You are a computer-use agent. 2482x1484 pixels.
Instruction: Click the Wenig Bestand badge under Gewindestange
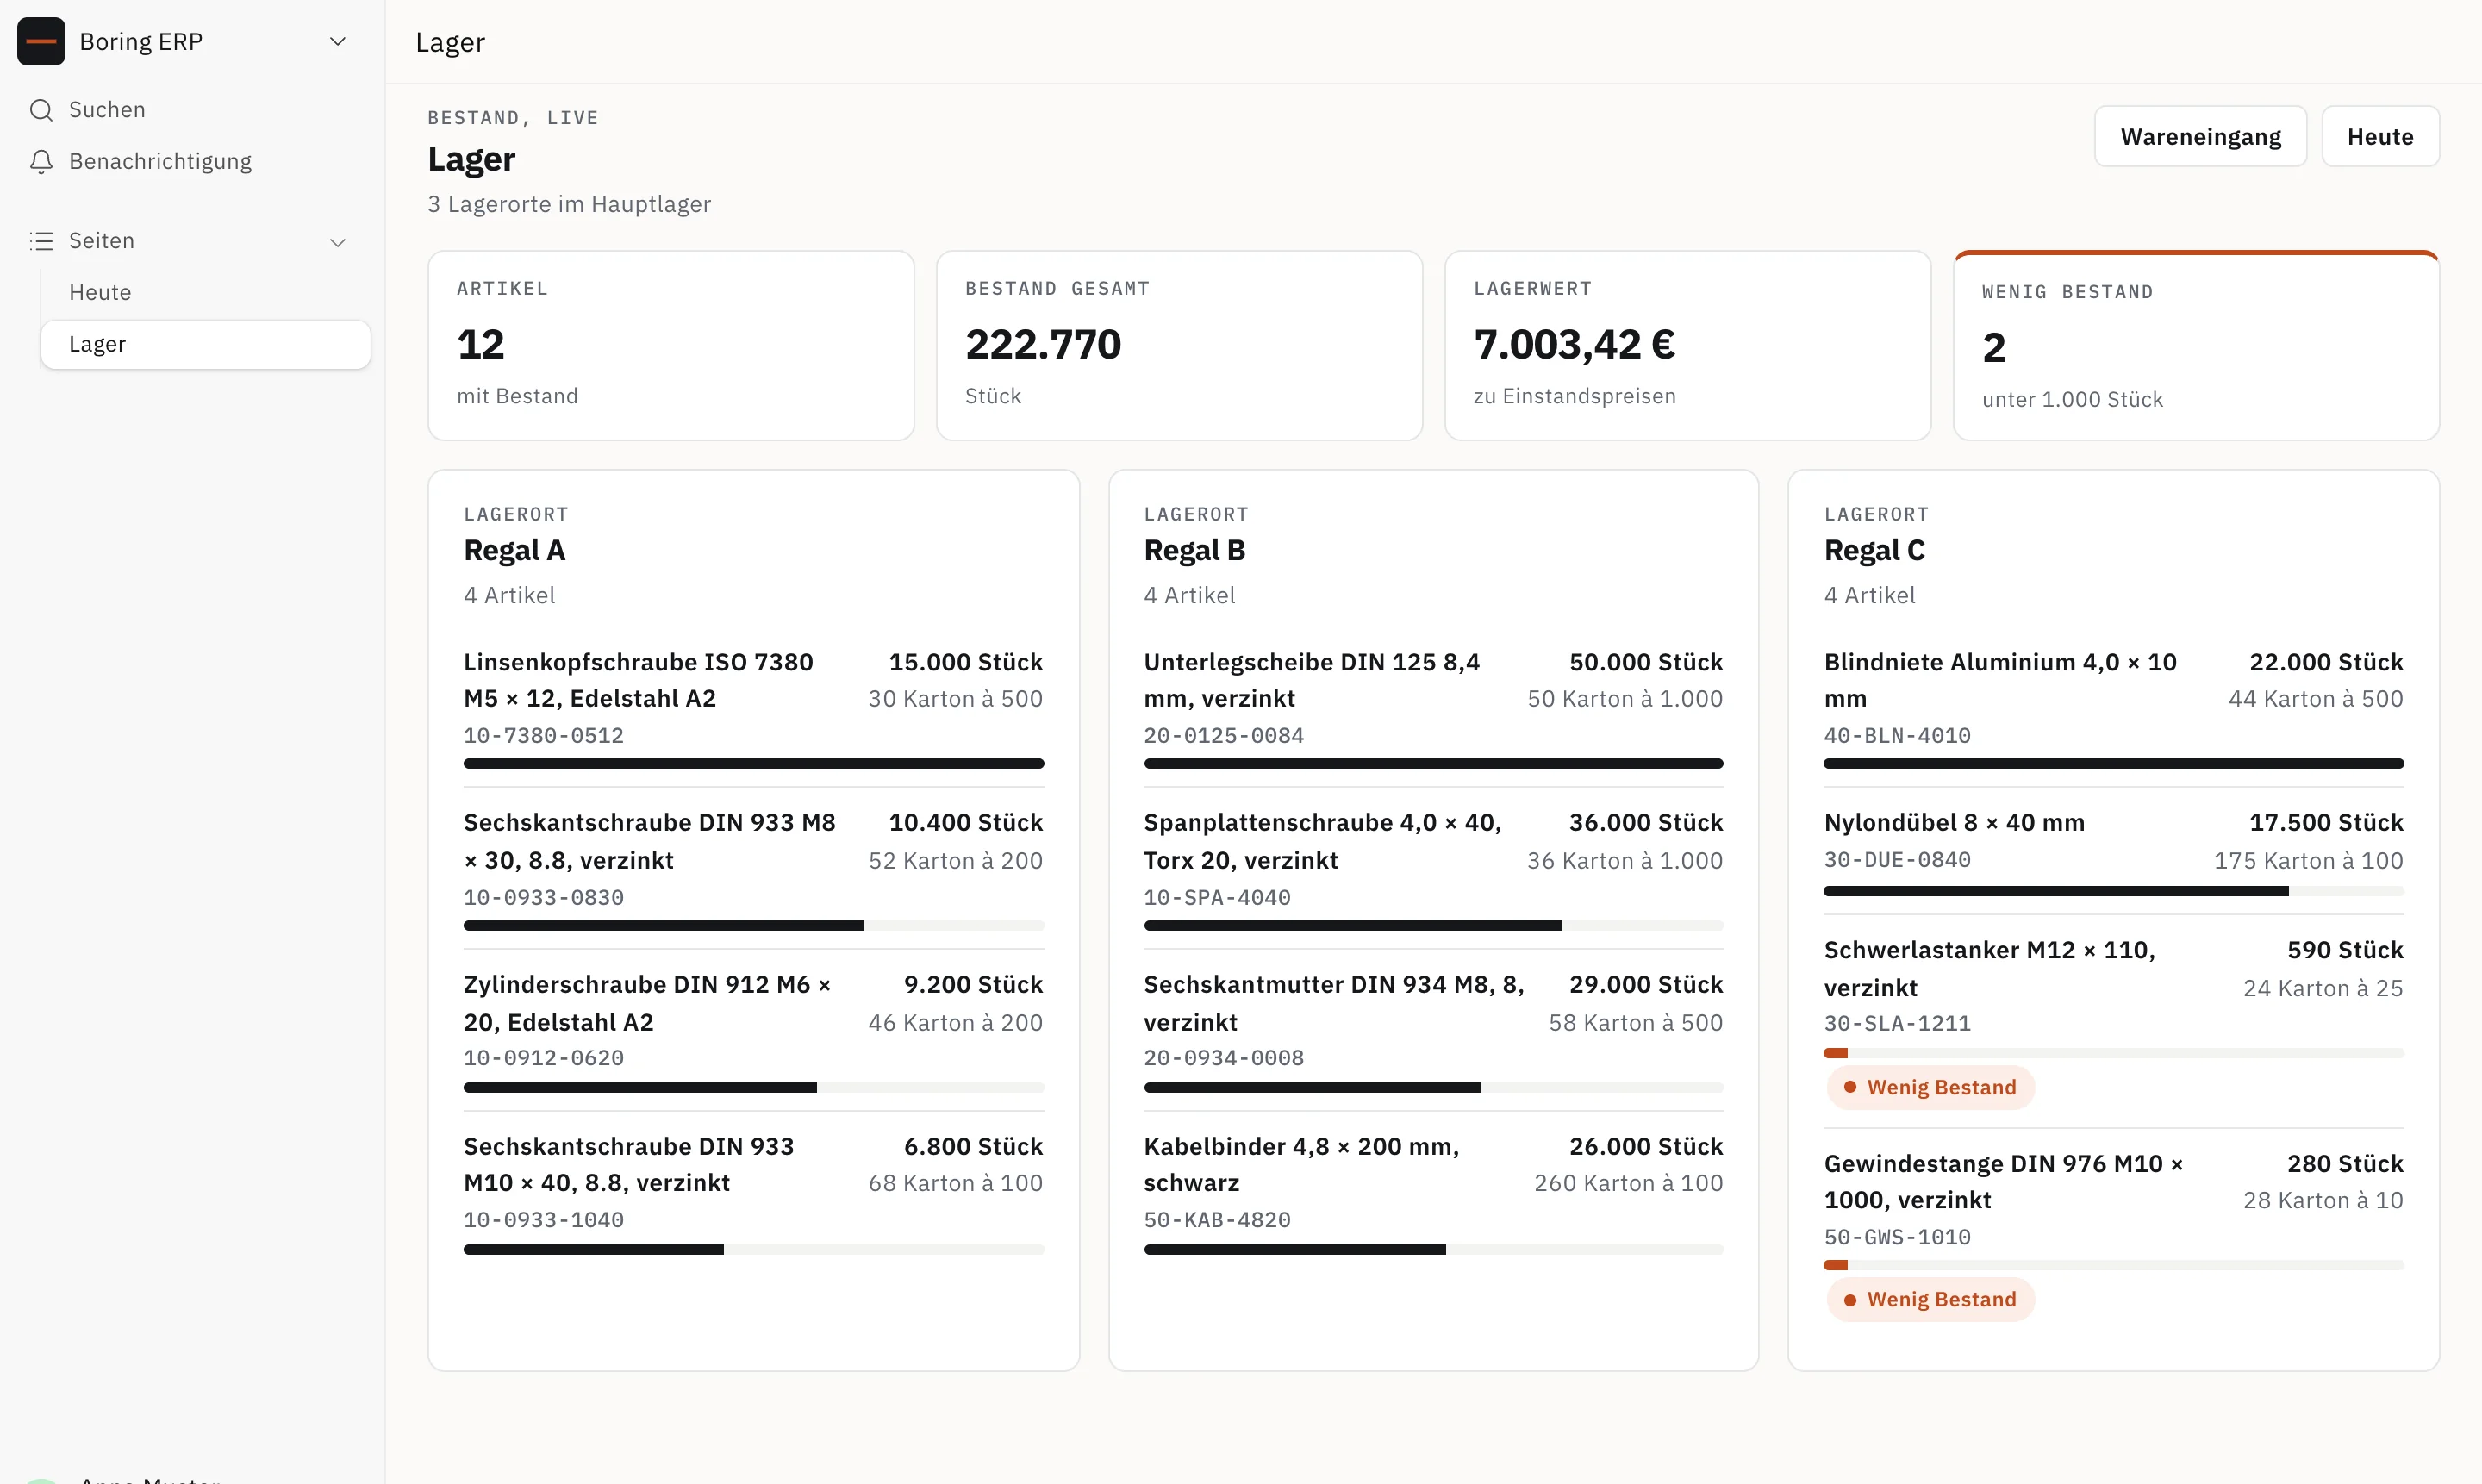[x=1930, y=1299]
